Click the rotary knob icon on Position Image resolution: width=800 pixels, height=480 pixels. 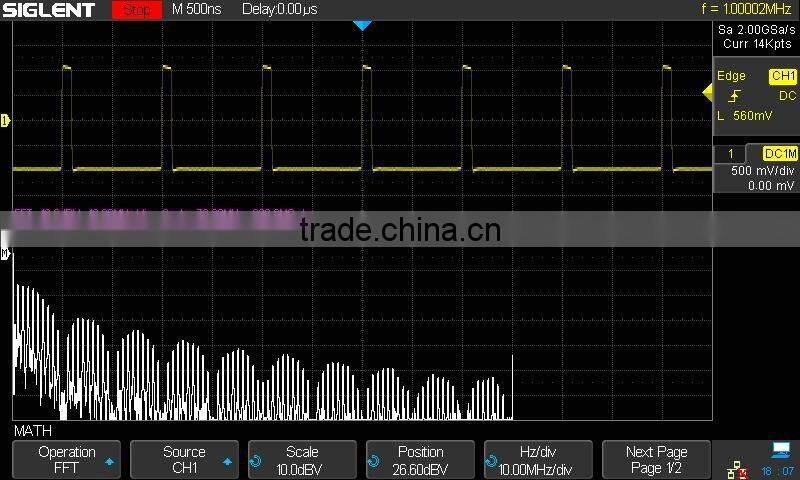373,461
